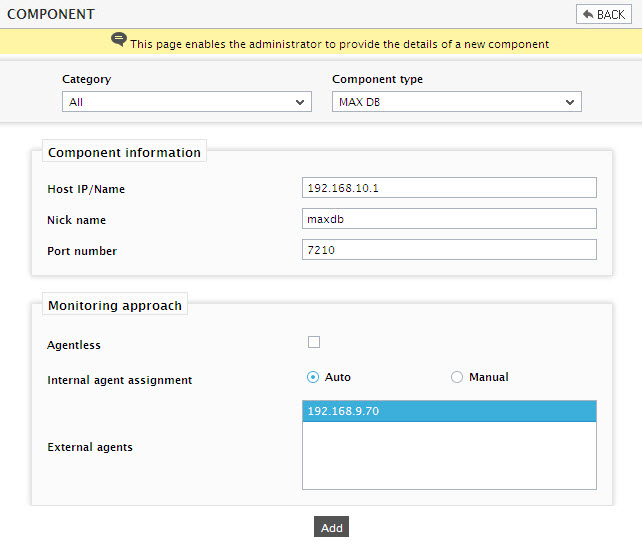Click the Monitoring approach heading
Screen dimensions: 642x546
click(115, 306)
